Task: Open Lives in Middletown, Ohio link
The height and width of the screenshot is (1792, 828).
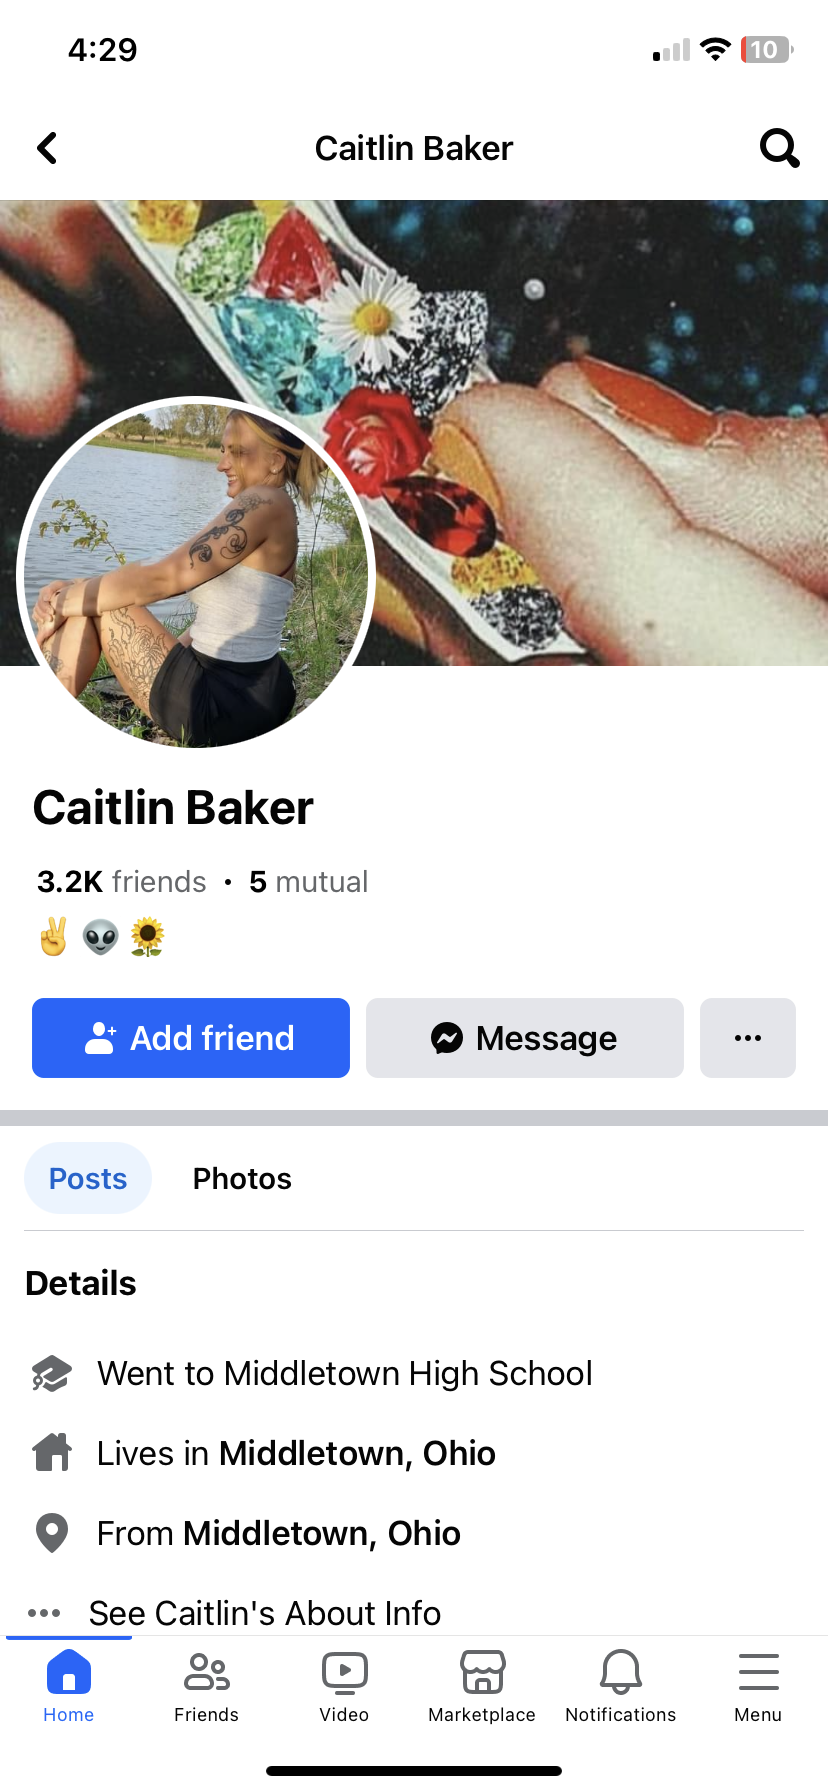Action: 295,1453
